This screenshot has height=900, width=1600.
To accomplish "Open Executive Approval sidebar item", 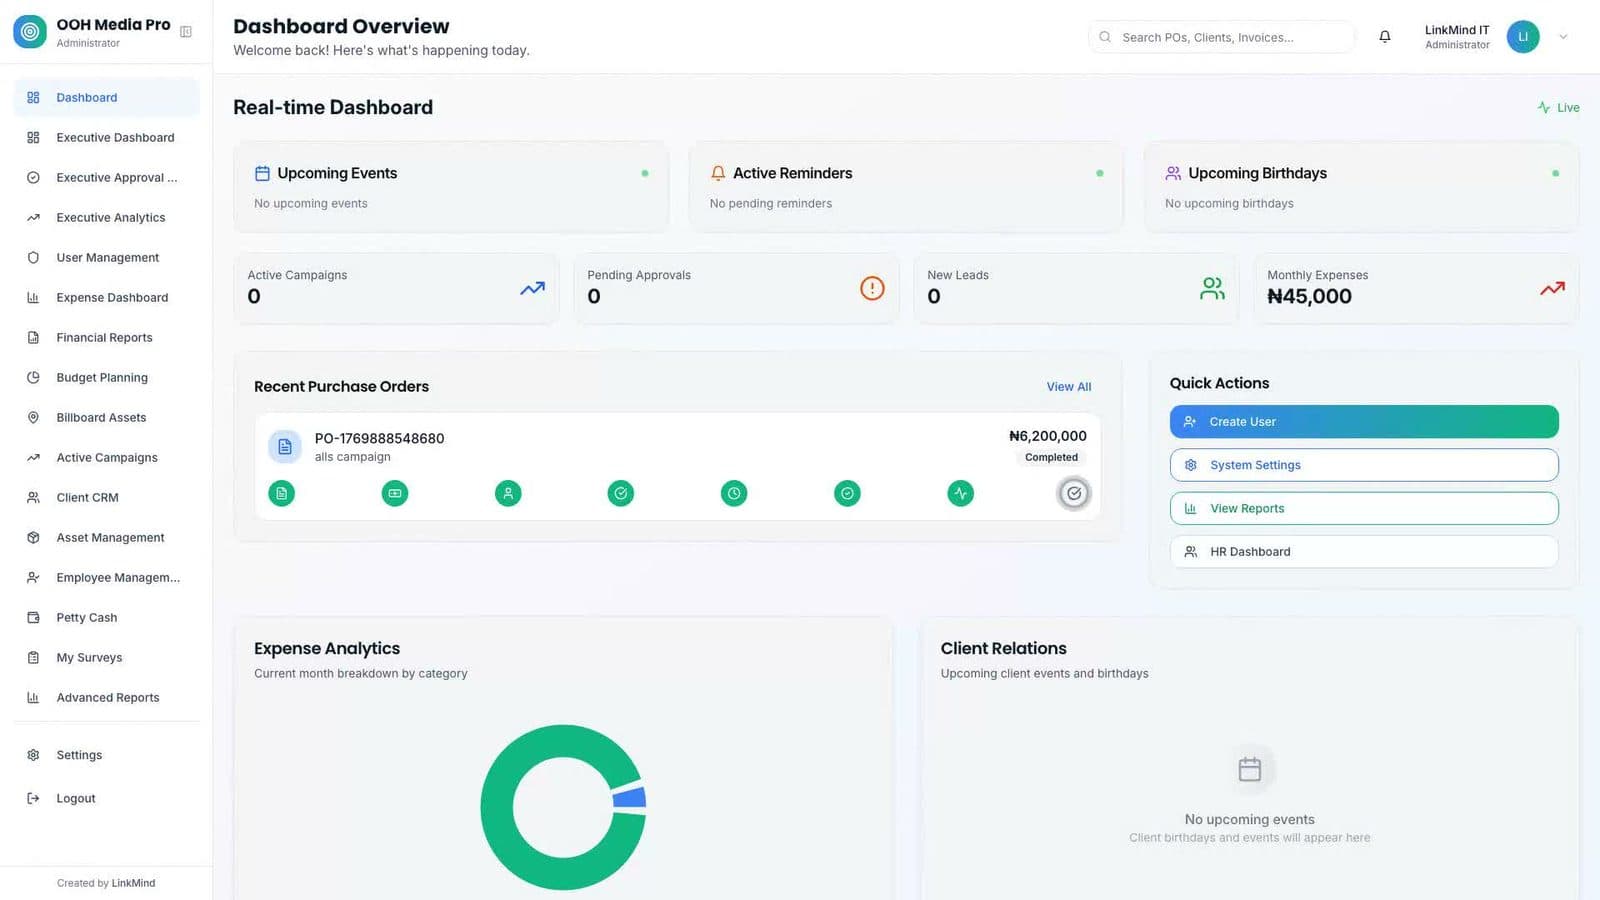I will coord(106,177).
